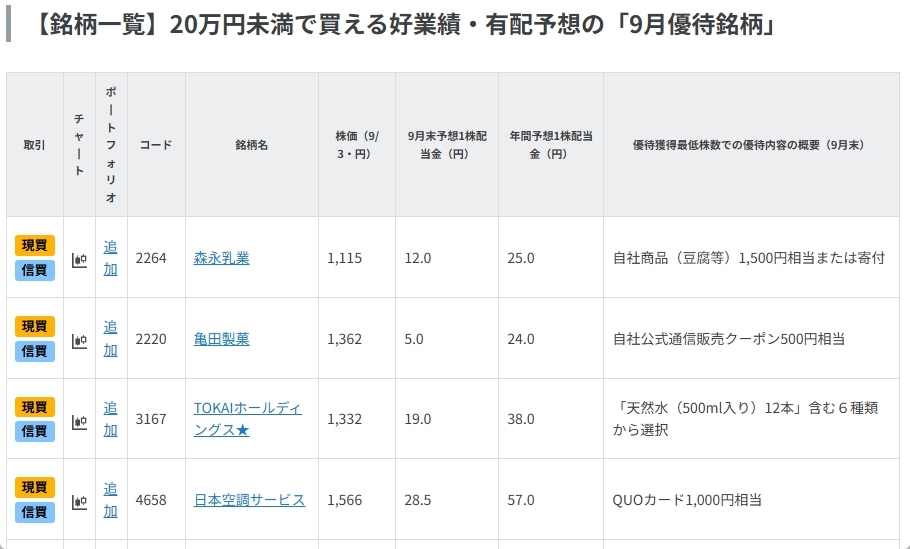Click the コード column header
910x549 pixels.
(x=156, y=145)
